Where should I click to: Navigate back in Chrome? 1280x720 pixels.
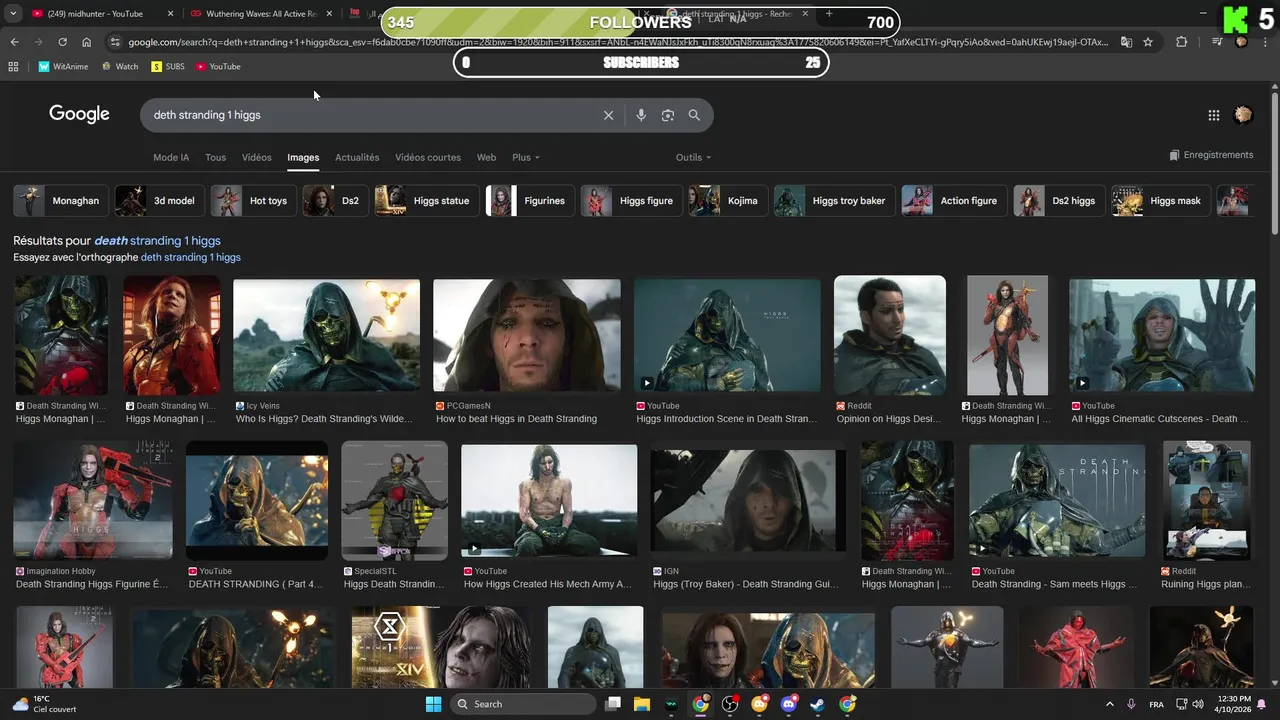point(14,42)
